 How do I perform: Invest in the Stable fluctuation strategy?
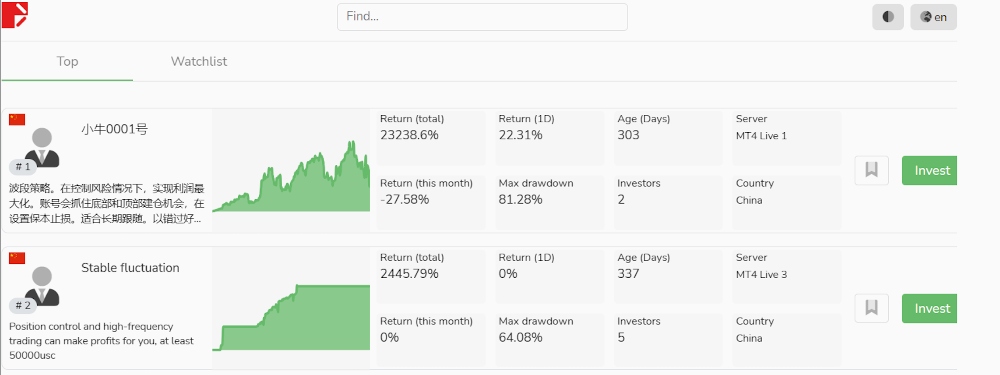point(930,308)
